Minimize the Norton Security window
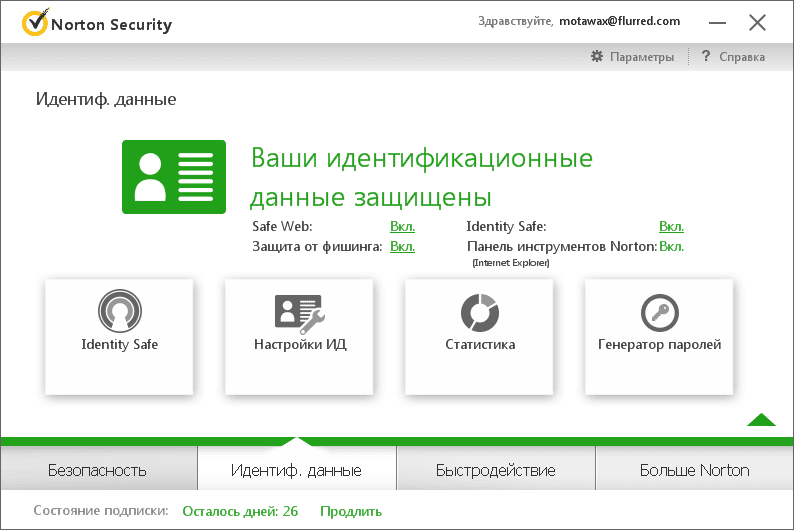The height and width of the screenshot is (530, 794). pyautogui.click(x=717, y=23)
